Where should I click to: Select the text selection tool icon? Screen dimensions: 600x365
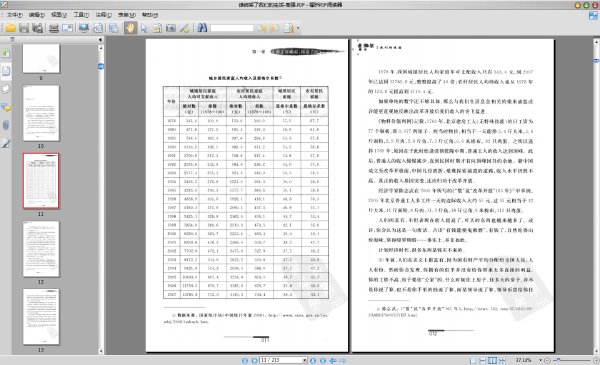[157, 28]
